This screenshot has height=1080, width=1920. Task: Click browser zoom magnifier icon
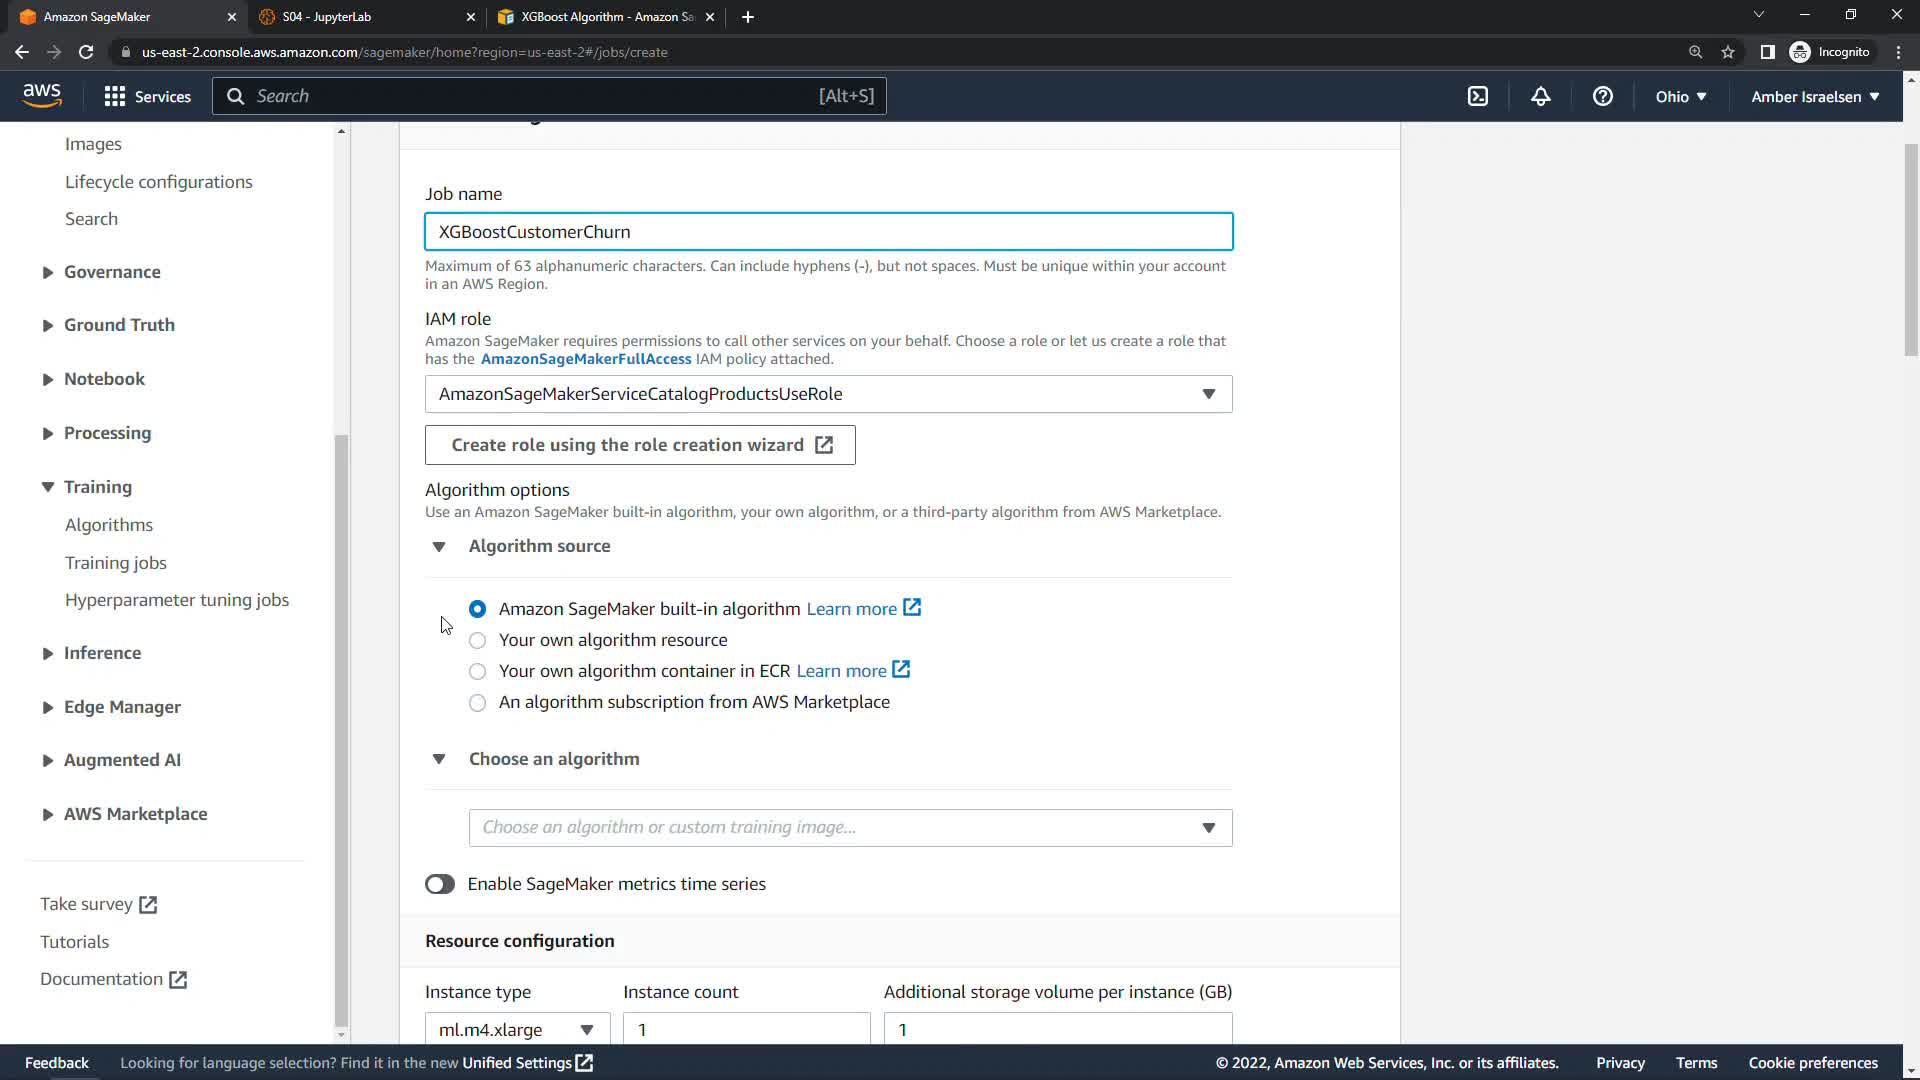[x=1695, y=52]
